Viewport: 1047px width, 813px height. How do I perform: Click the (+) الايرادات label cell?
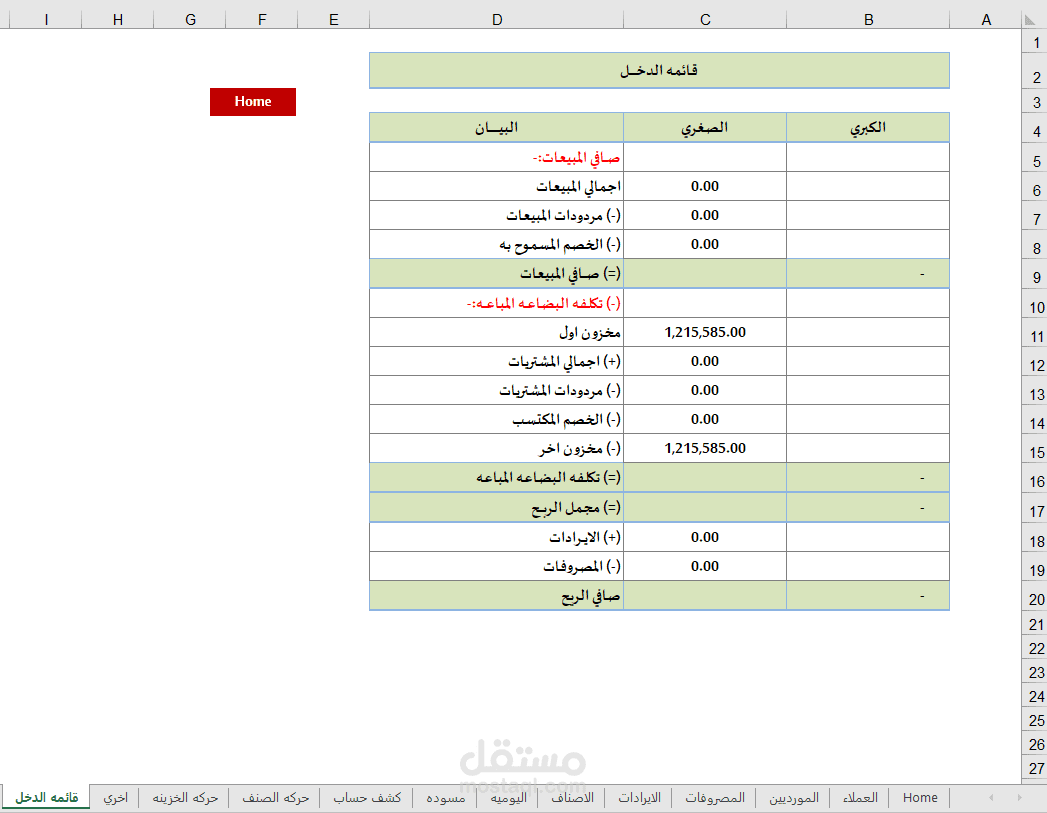click(496, 537)
